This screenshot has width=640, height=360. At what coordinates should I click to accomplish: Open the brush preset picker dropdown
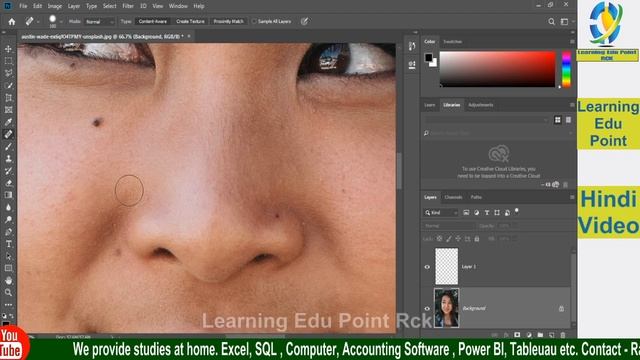coord(61,22)
